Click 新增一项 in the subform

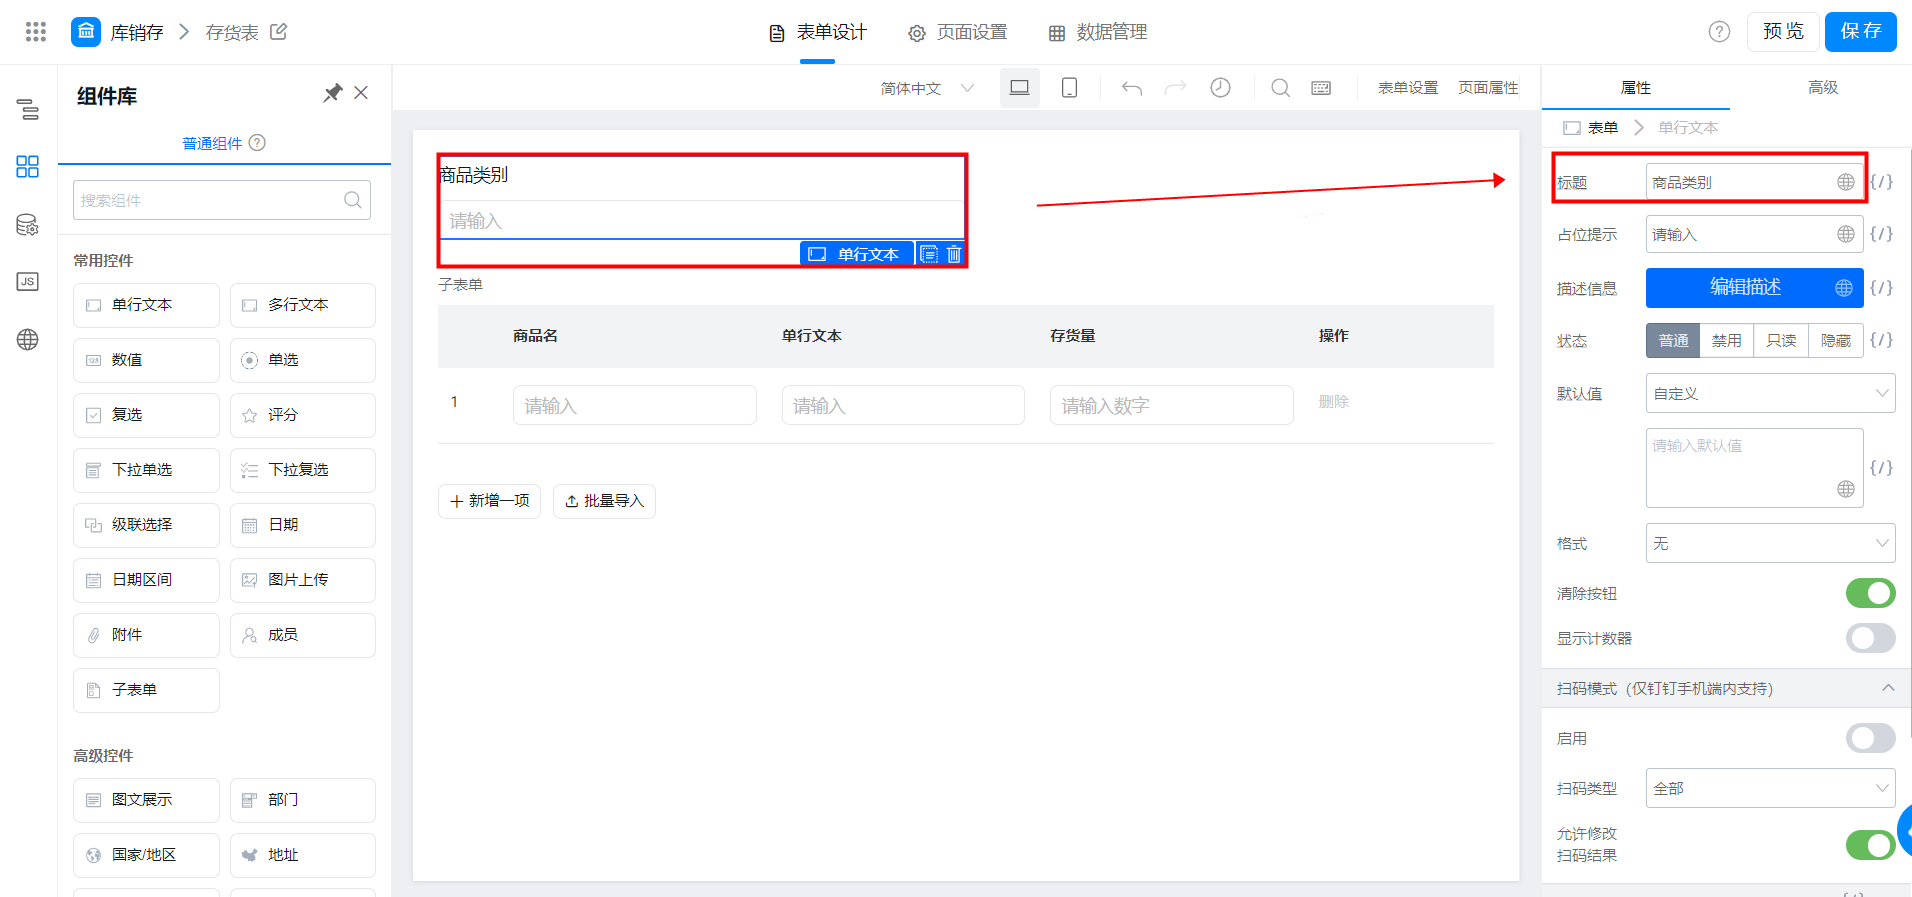click(489, 501)
